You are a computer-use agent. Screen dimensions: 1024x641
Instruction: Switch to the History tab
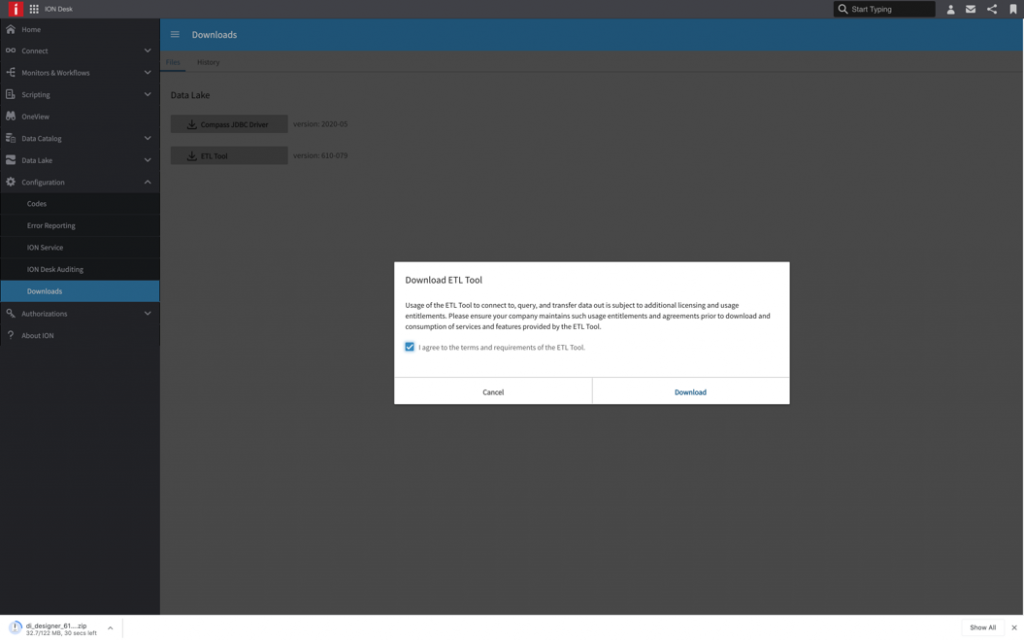tap(208, 62)
